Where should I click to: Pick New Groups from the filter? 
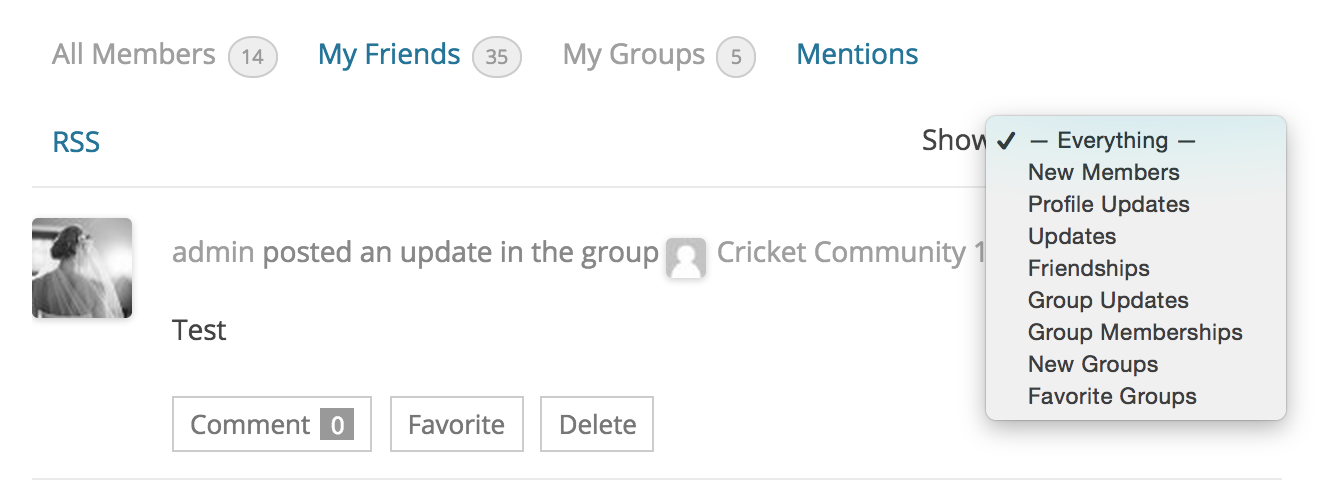click(x=1093, y=365)
